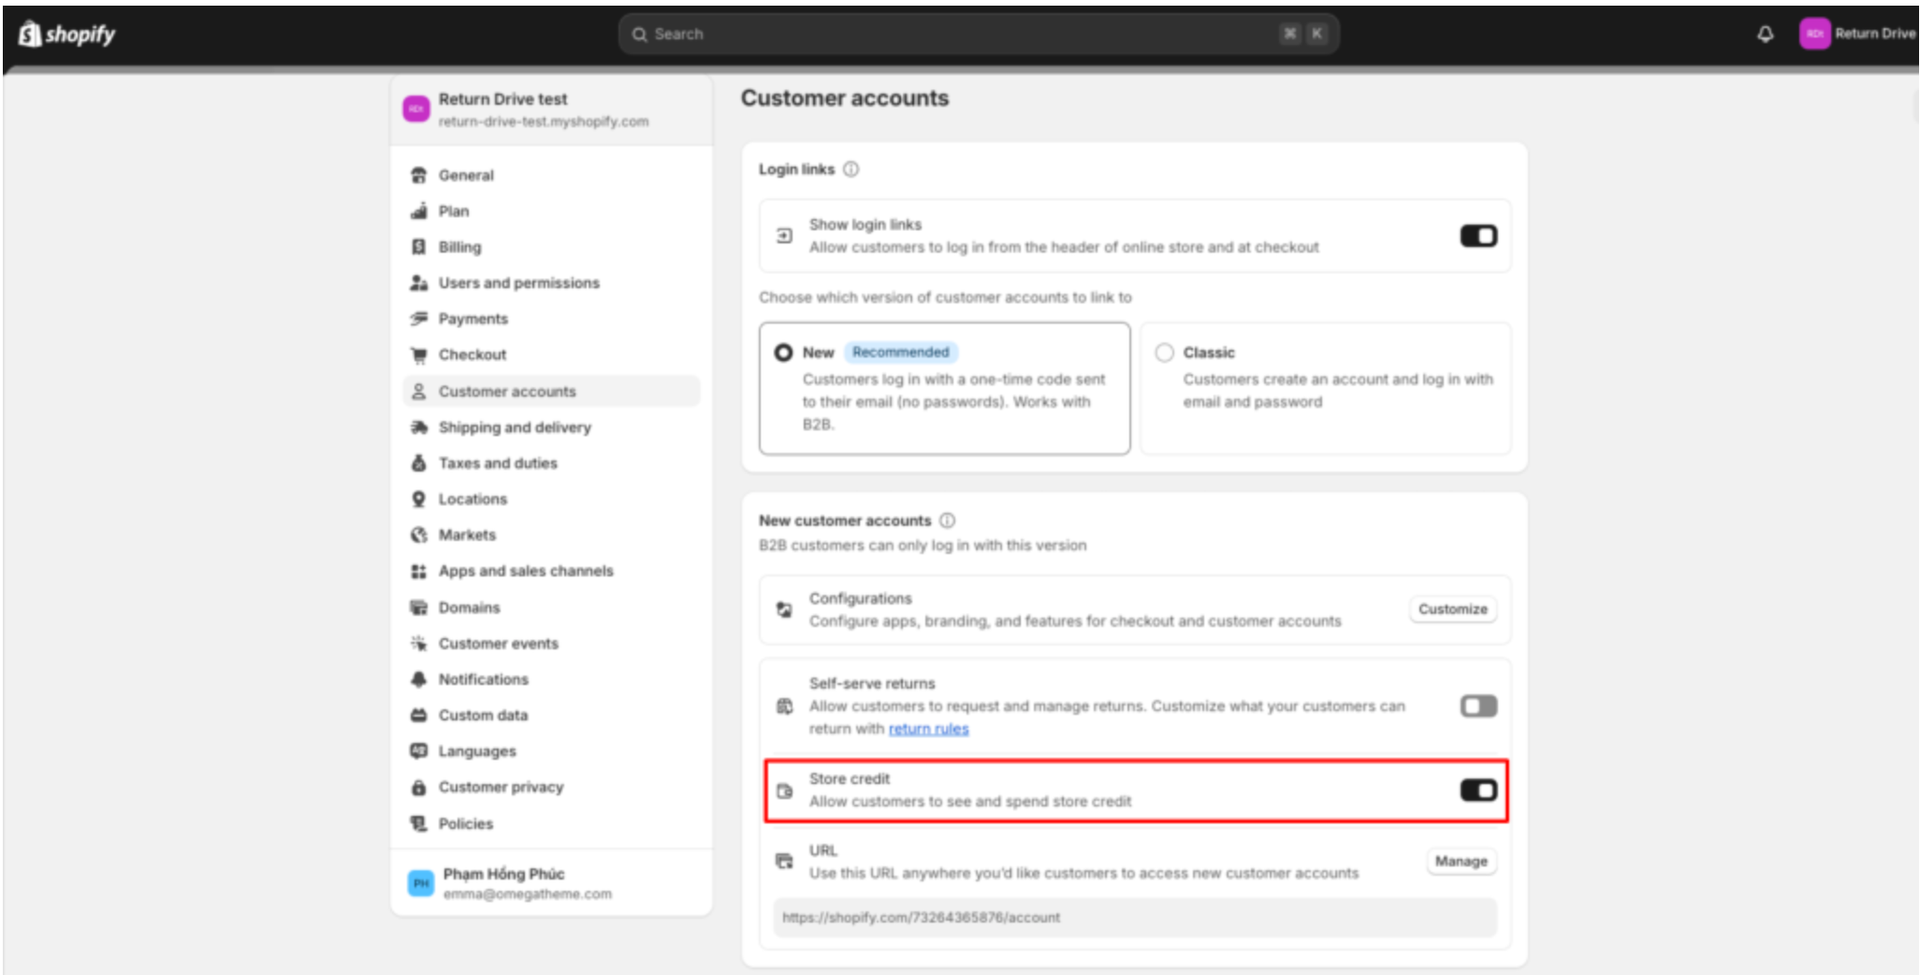Open Notifications settings
Screen dimensions: 1920x975
click(x=483, y=679)
